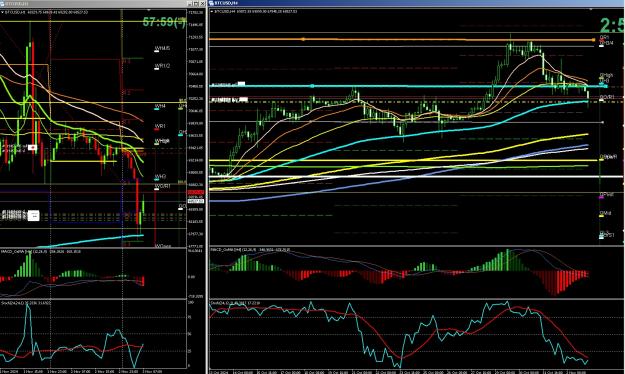Select the thick white horizontal line in H4 chart
Viewport: 625px width, 374px height.
click(417, 177)
